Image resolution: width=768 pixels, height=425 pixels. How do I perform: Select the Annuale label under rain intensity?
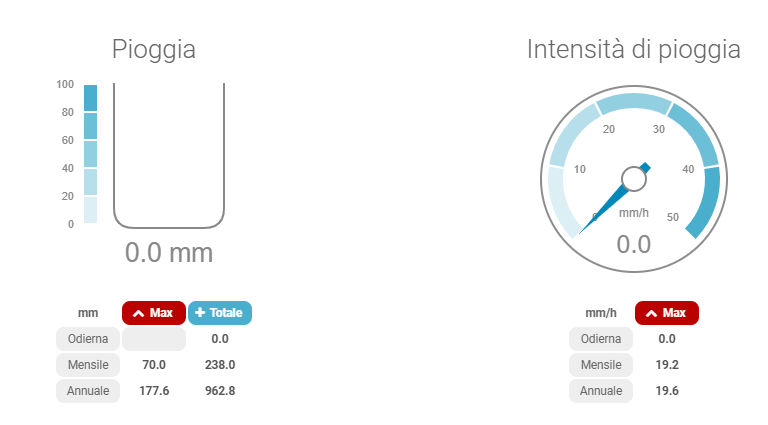tap(601, 391)
